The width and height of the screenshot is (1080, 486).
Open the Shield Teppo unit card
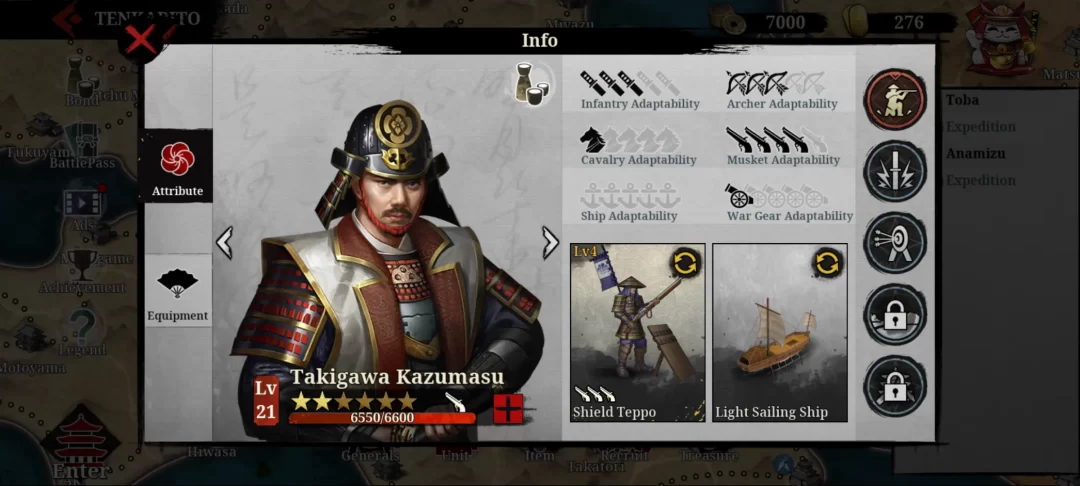tap(638, 332)
